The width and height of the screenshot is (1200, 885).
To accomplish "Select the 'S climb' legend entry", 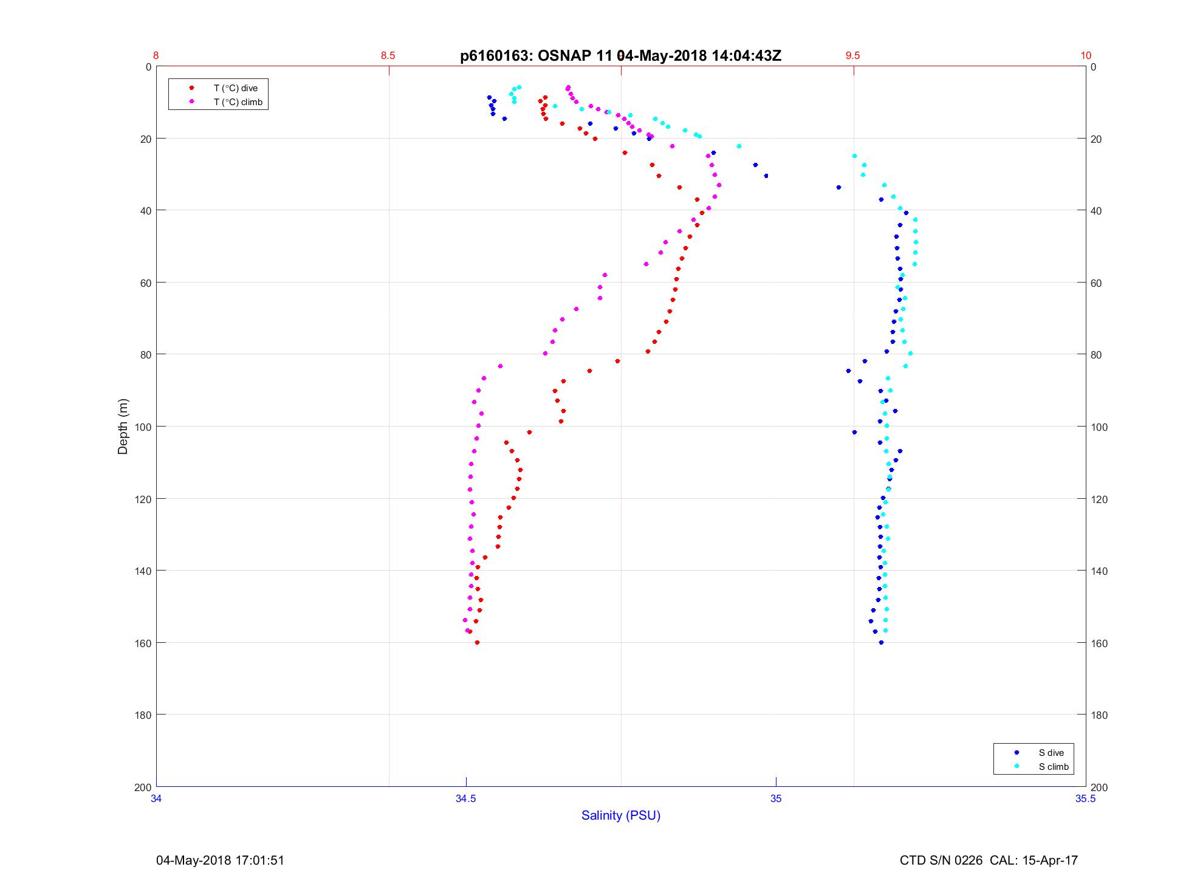I will pyautogui.click(x=1053, y=766).
